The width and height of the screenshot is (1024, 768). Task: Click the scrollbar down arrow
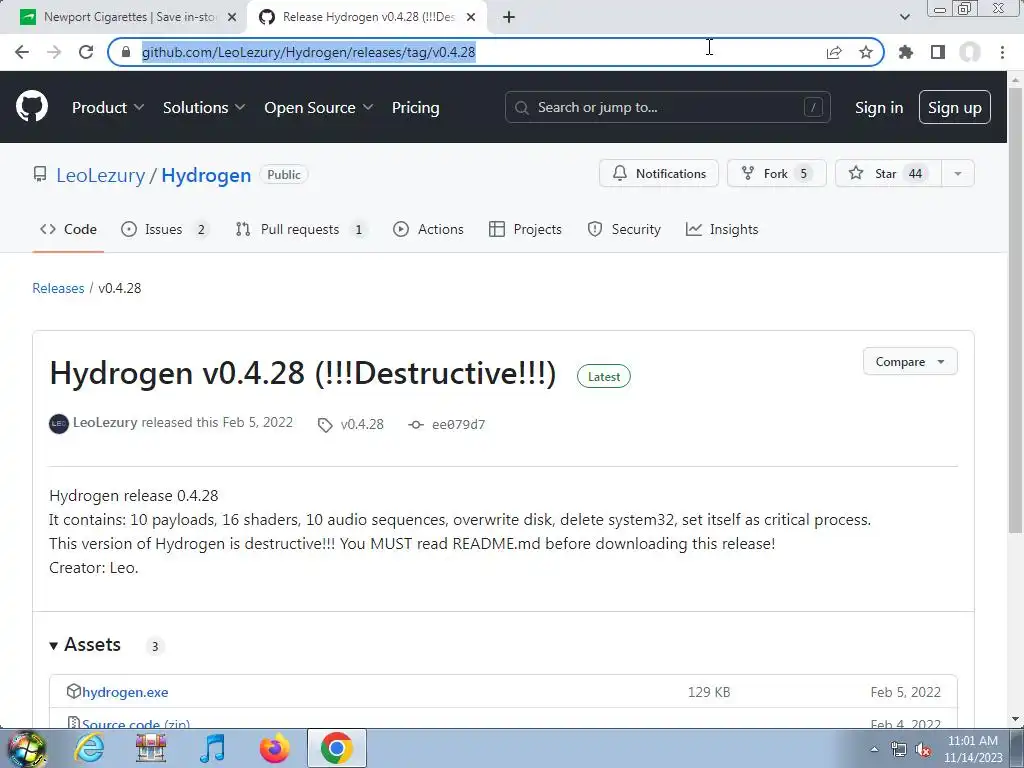pyautogui.click(x=1015, y=719)
